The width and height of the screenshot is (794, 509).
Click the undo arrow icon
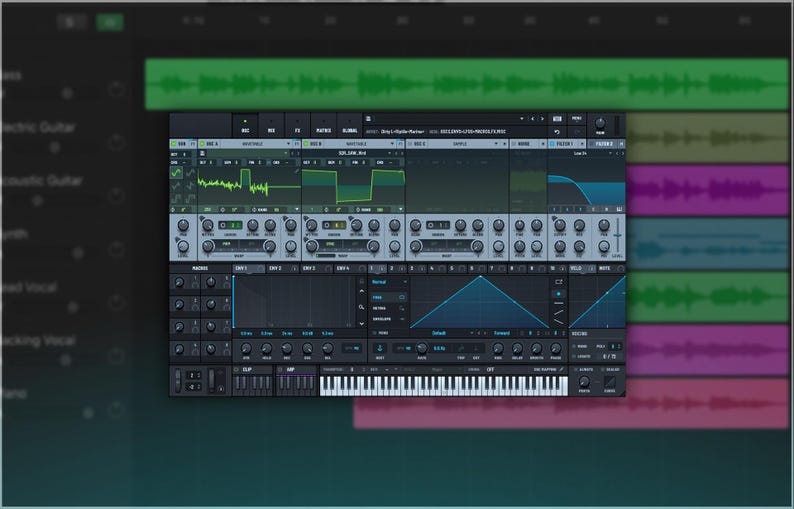click(x=557, y=132)
